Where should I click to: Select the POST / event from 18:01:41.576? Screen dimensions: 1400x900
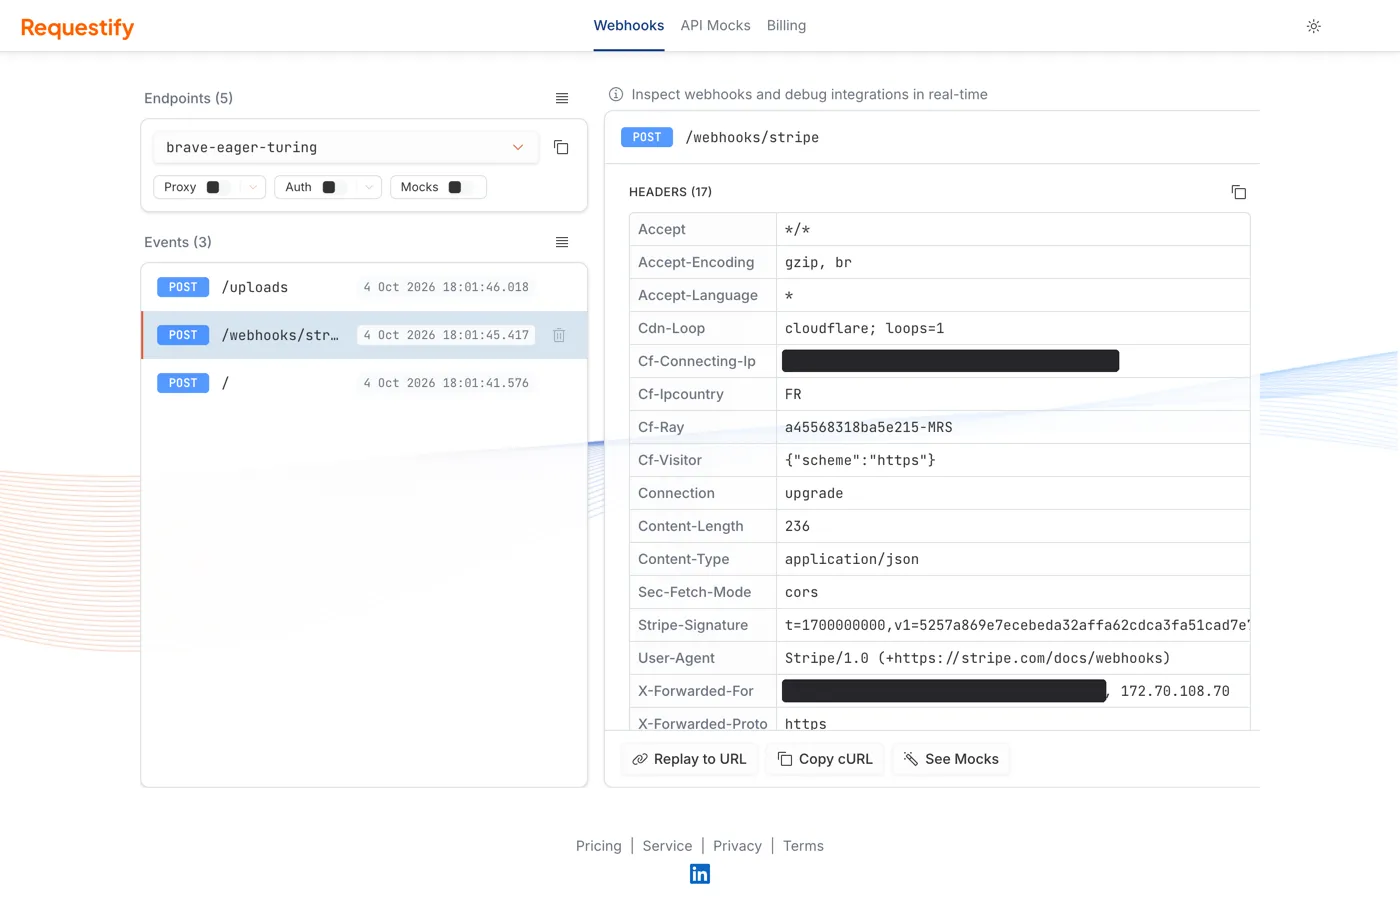tap(364, 383)
